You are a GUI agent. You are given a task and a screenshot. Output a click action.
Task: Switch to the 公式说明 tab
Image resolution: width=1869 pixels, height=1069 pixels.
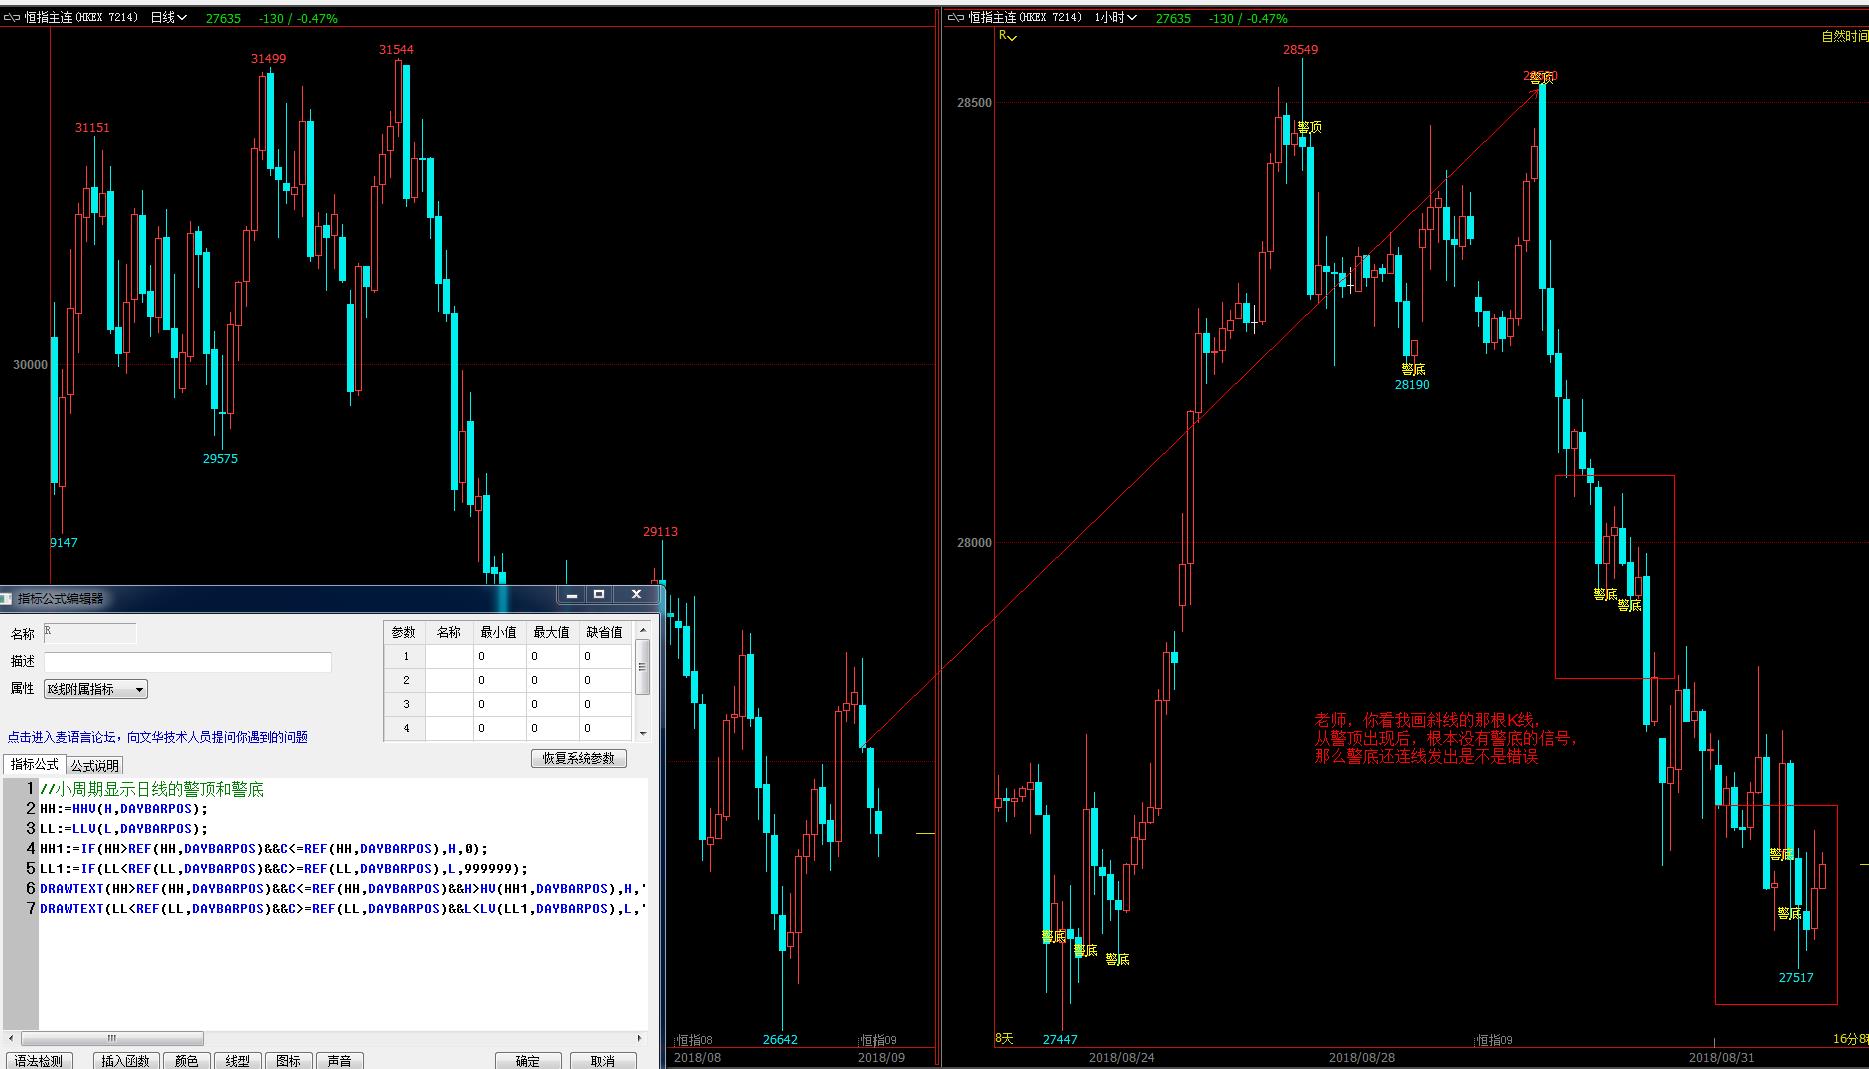click(95, 765)
